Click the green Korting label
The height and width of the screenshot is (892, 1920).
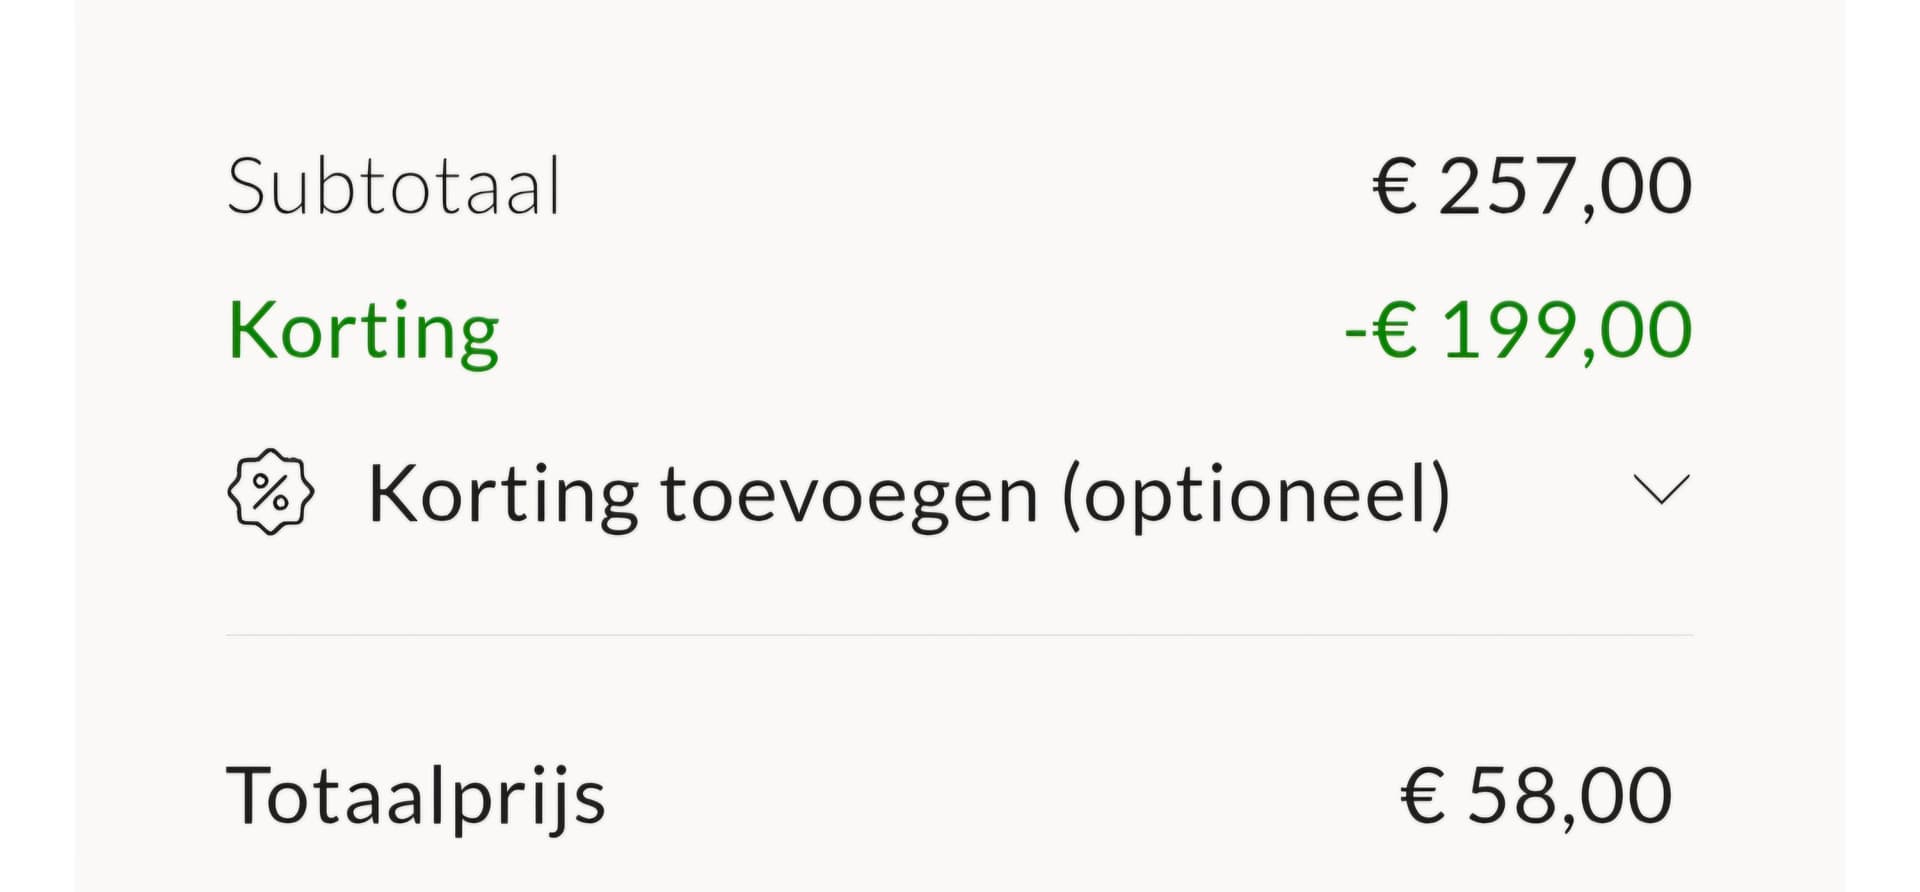[363, 331]
